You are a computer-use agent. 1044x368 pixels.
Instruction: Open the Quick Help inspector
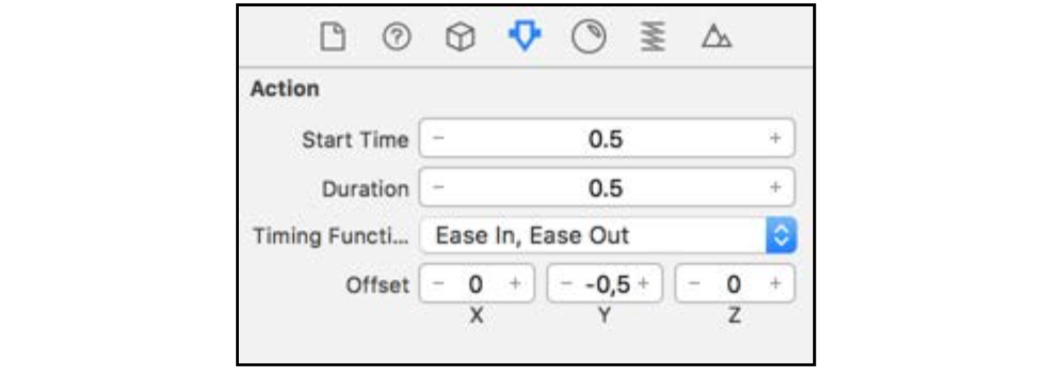pos(396,37)
